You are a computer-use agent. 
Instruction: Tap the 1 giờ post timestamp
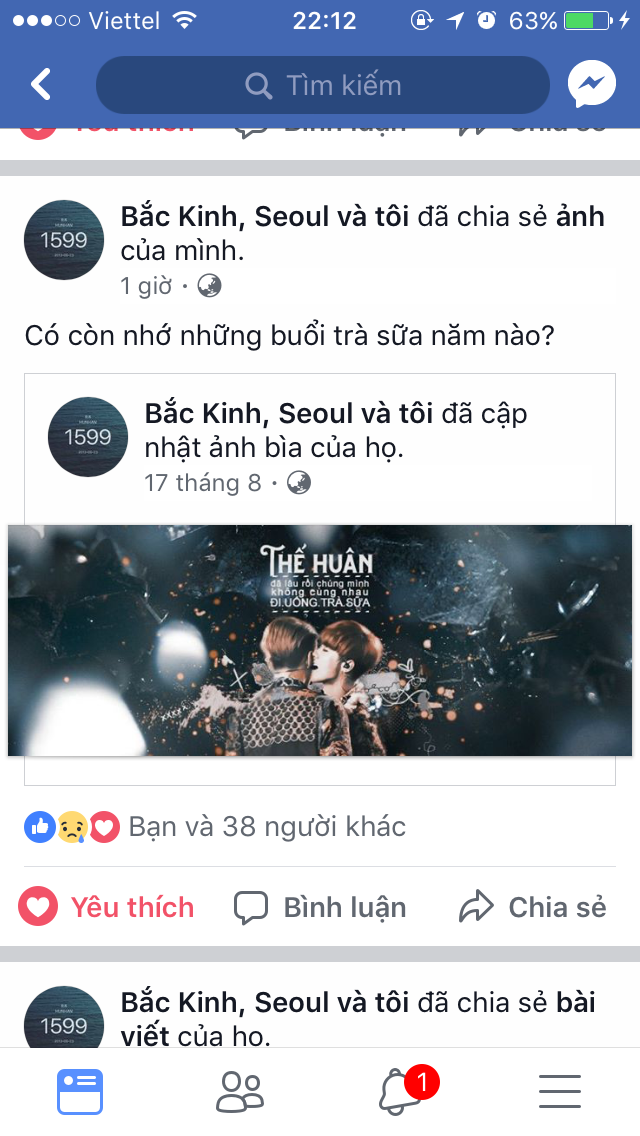pyautogui.click(x=146, y=285)
